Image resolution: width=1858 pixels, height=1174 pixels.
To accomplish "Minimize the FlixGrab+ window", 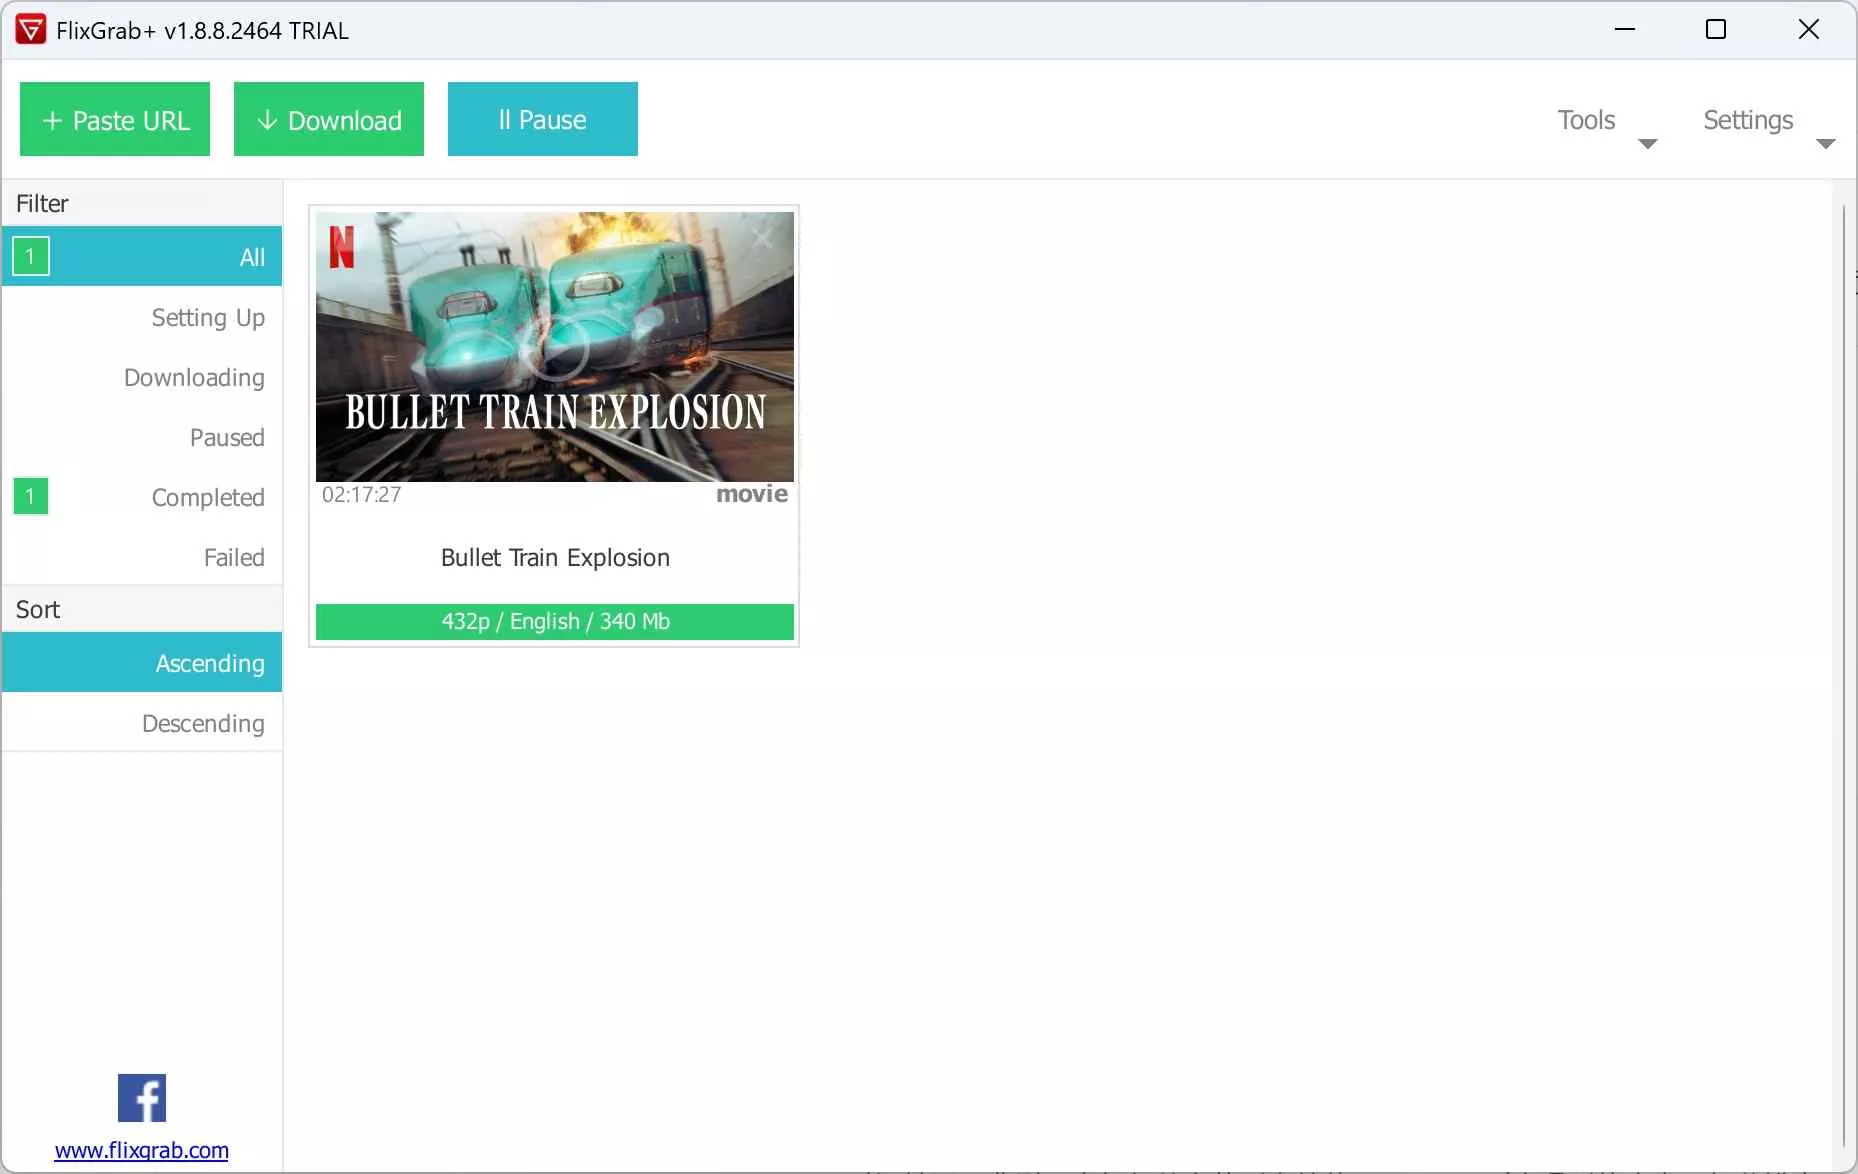I will 1625,30.
